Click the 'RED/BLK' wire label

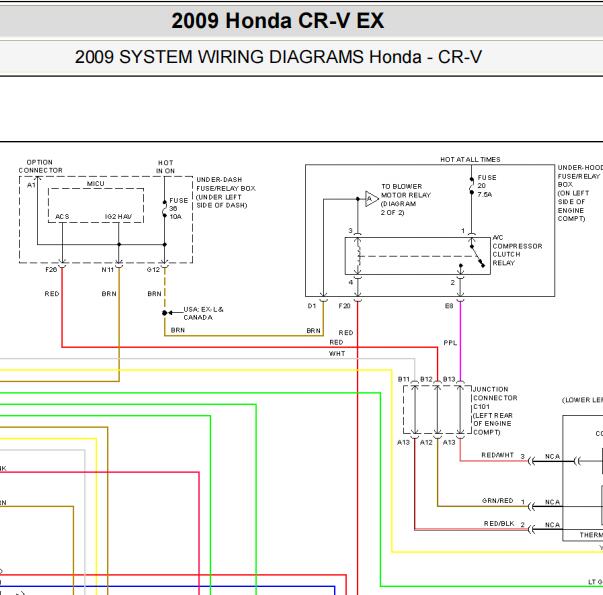[499, 523]
